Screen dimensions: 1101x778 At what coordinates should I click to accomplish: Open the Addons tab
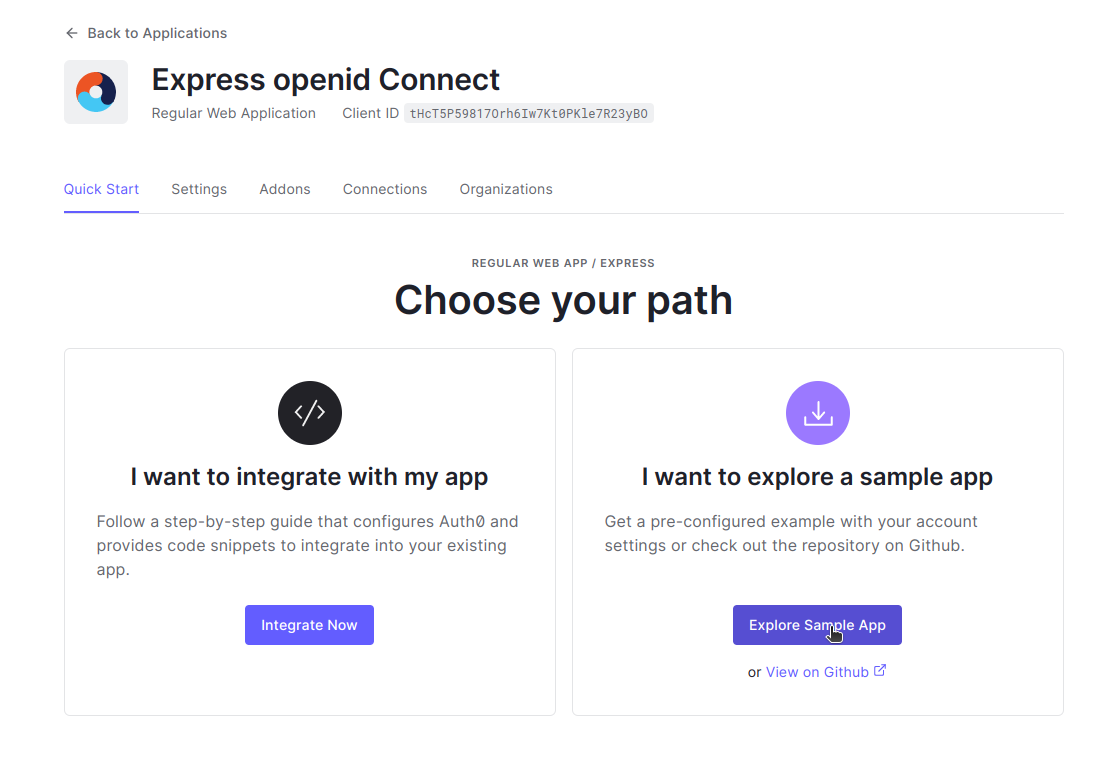284,189
